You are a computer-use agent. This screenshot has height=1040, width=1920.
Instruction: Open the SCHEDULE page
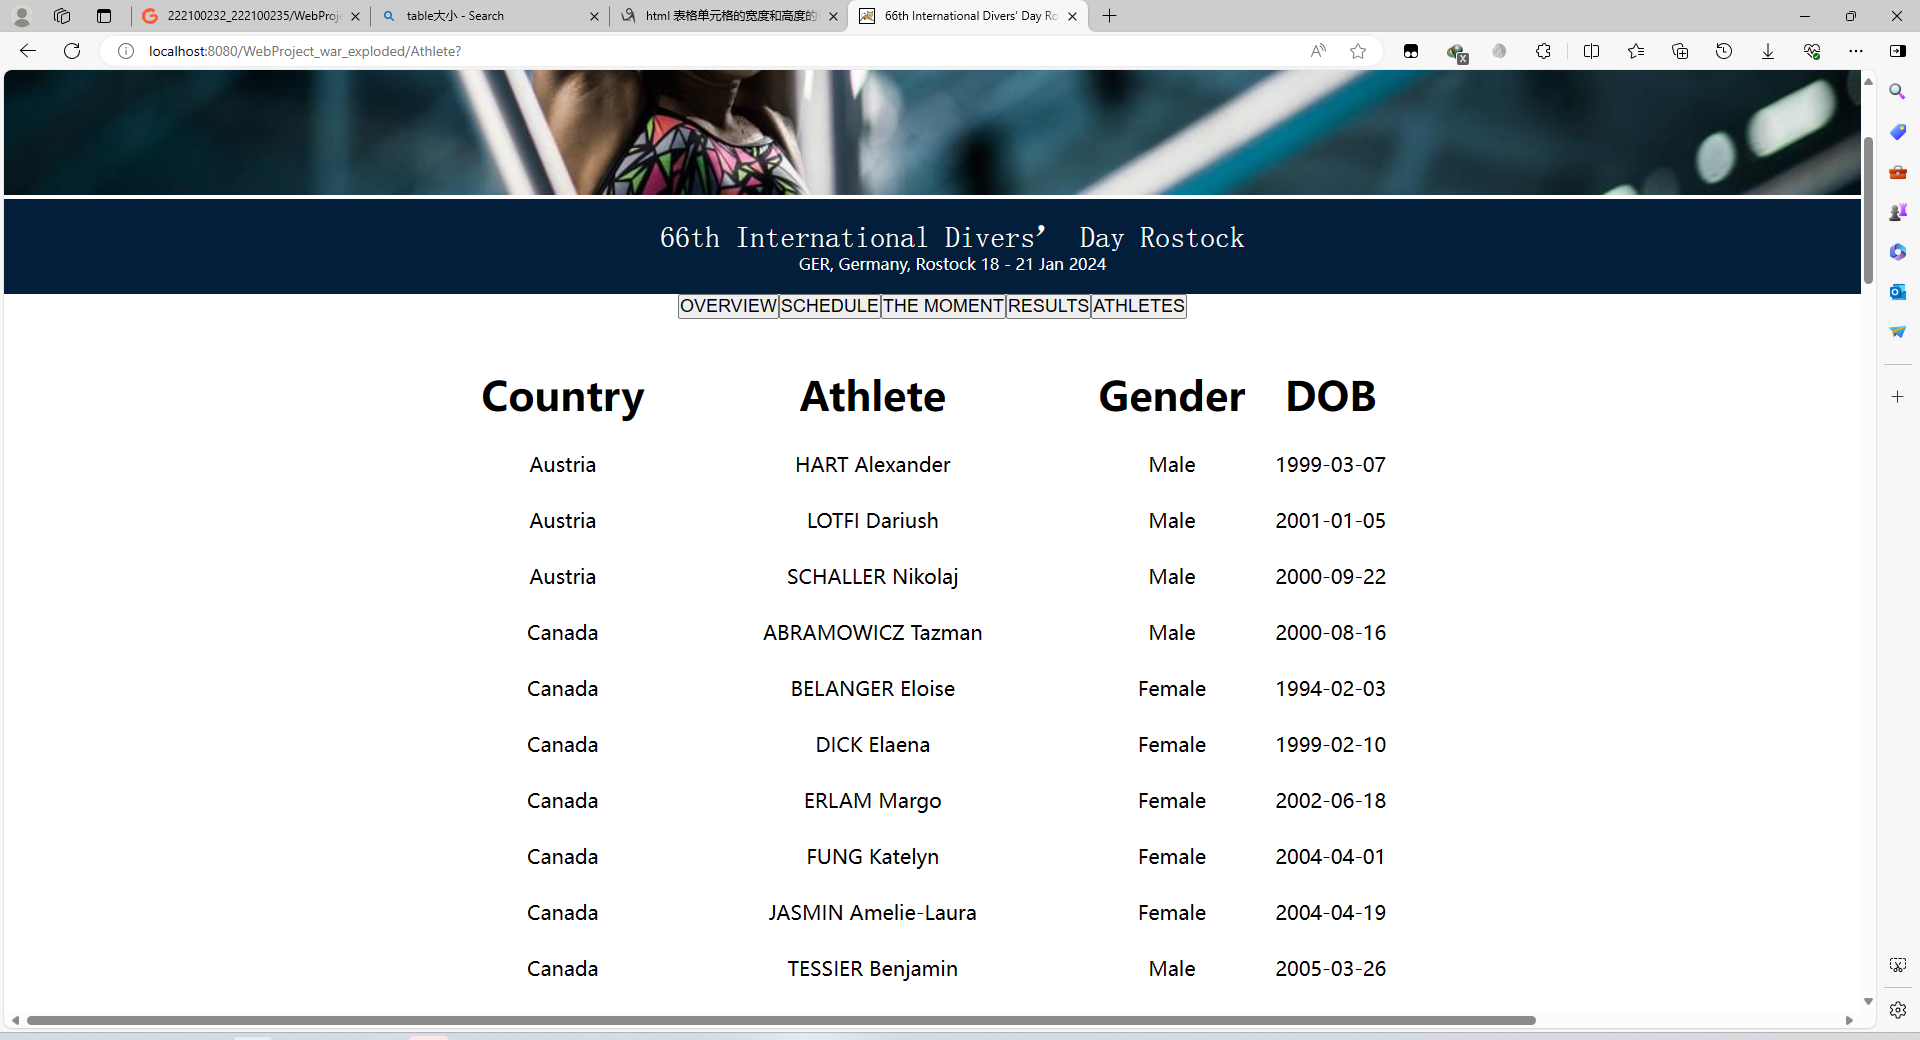(830, 306)
